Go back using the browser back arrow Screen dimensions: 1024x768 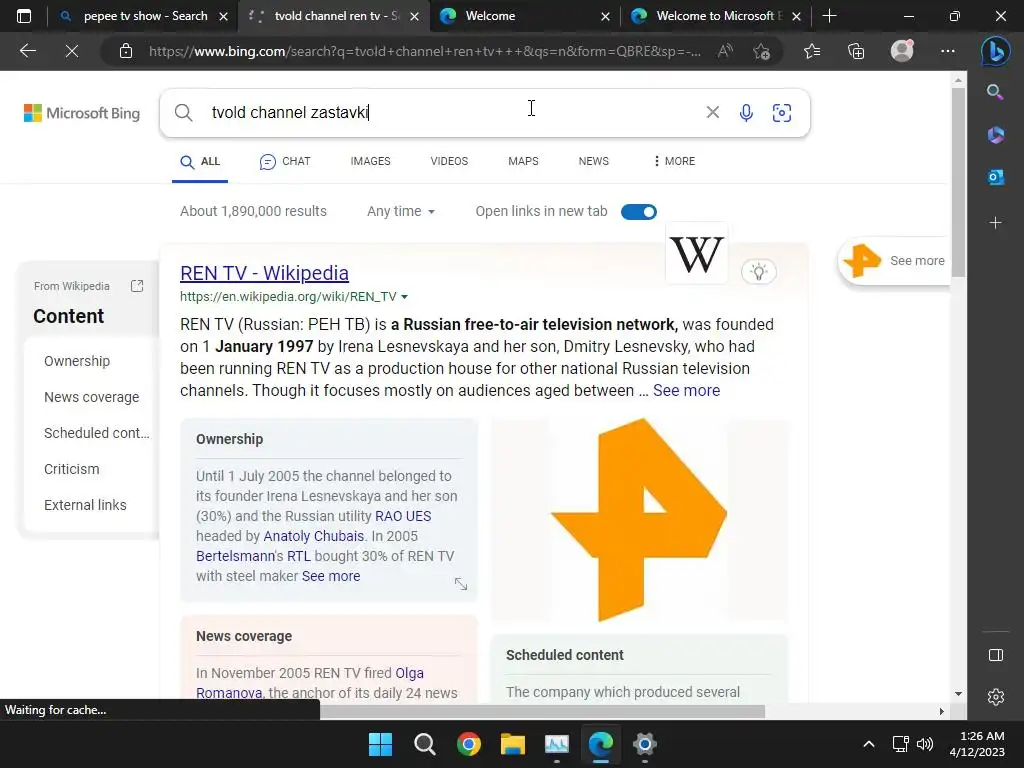[27, 51]
